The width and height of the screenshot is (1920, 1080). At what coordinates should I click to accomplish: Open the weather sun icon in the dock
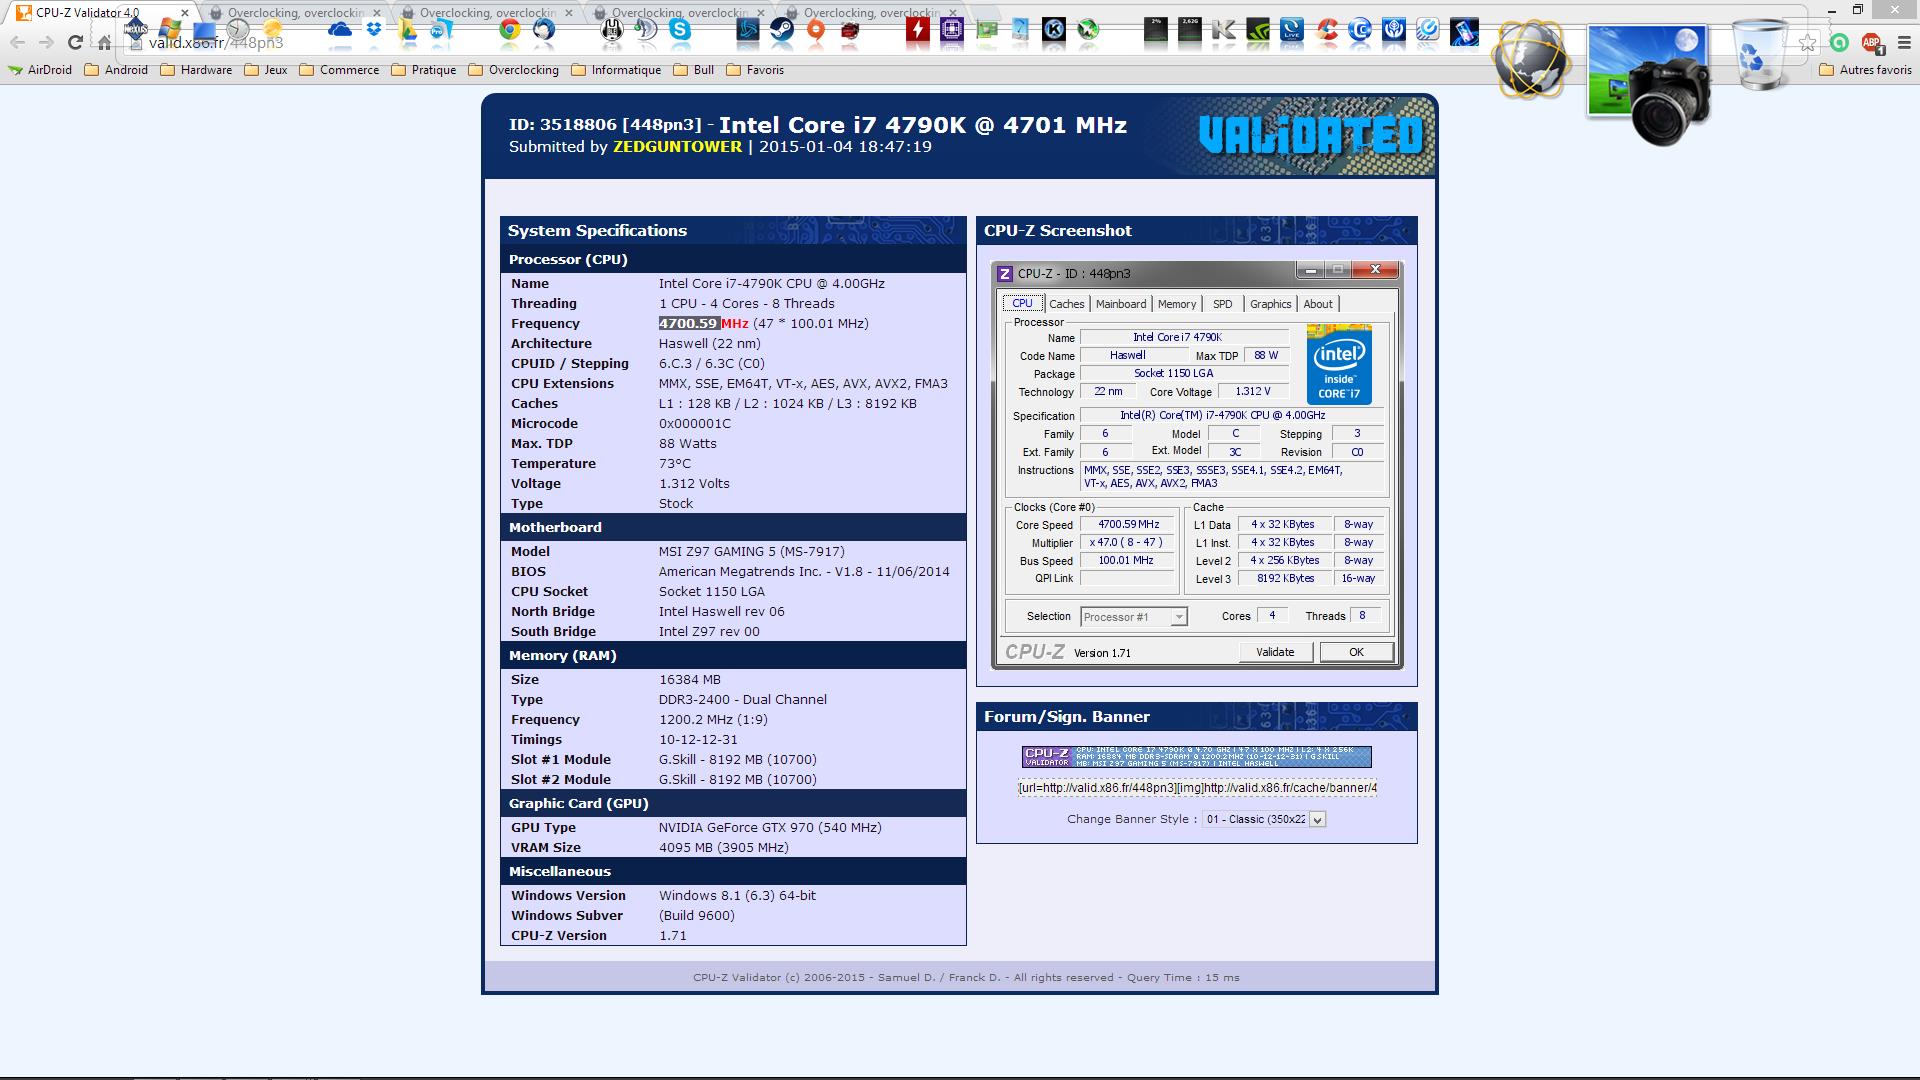pos(272,29)
